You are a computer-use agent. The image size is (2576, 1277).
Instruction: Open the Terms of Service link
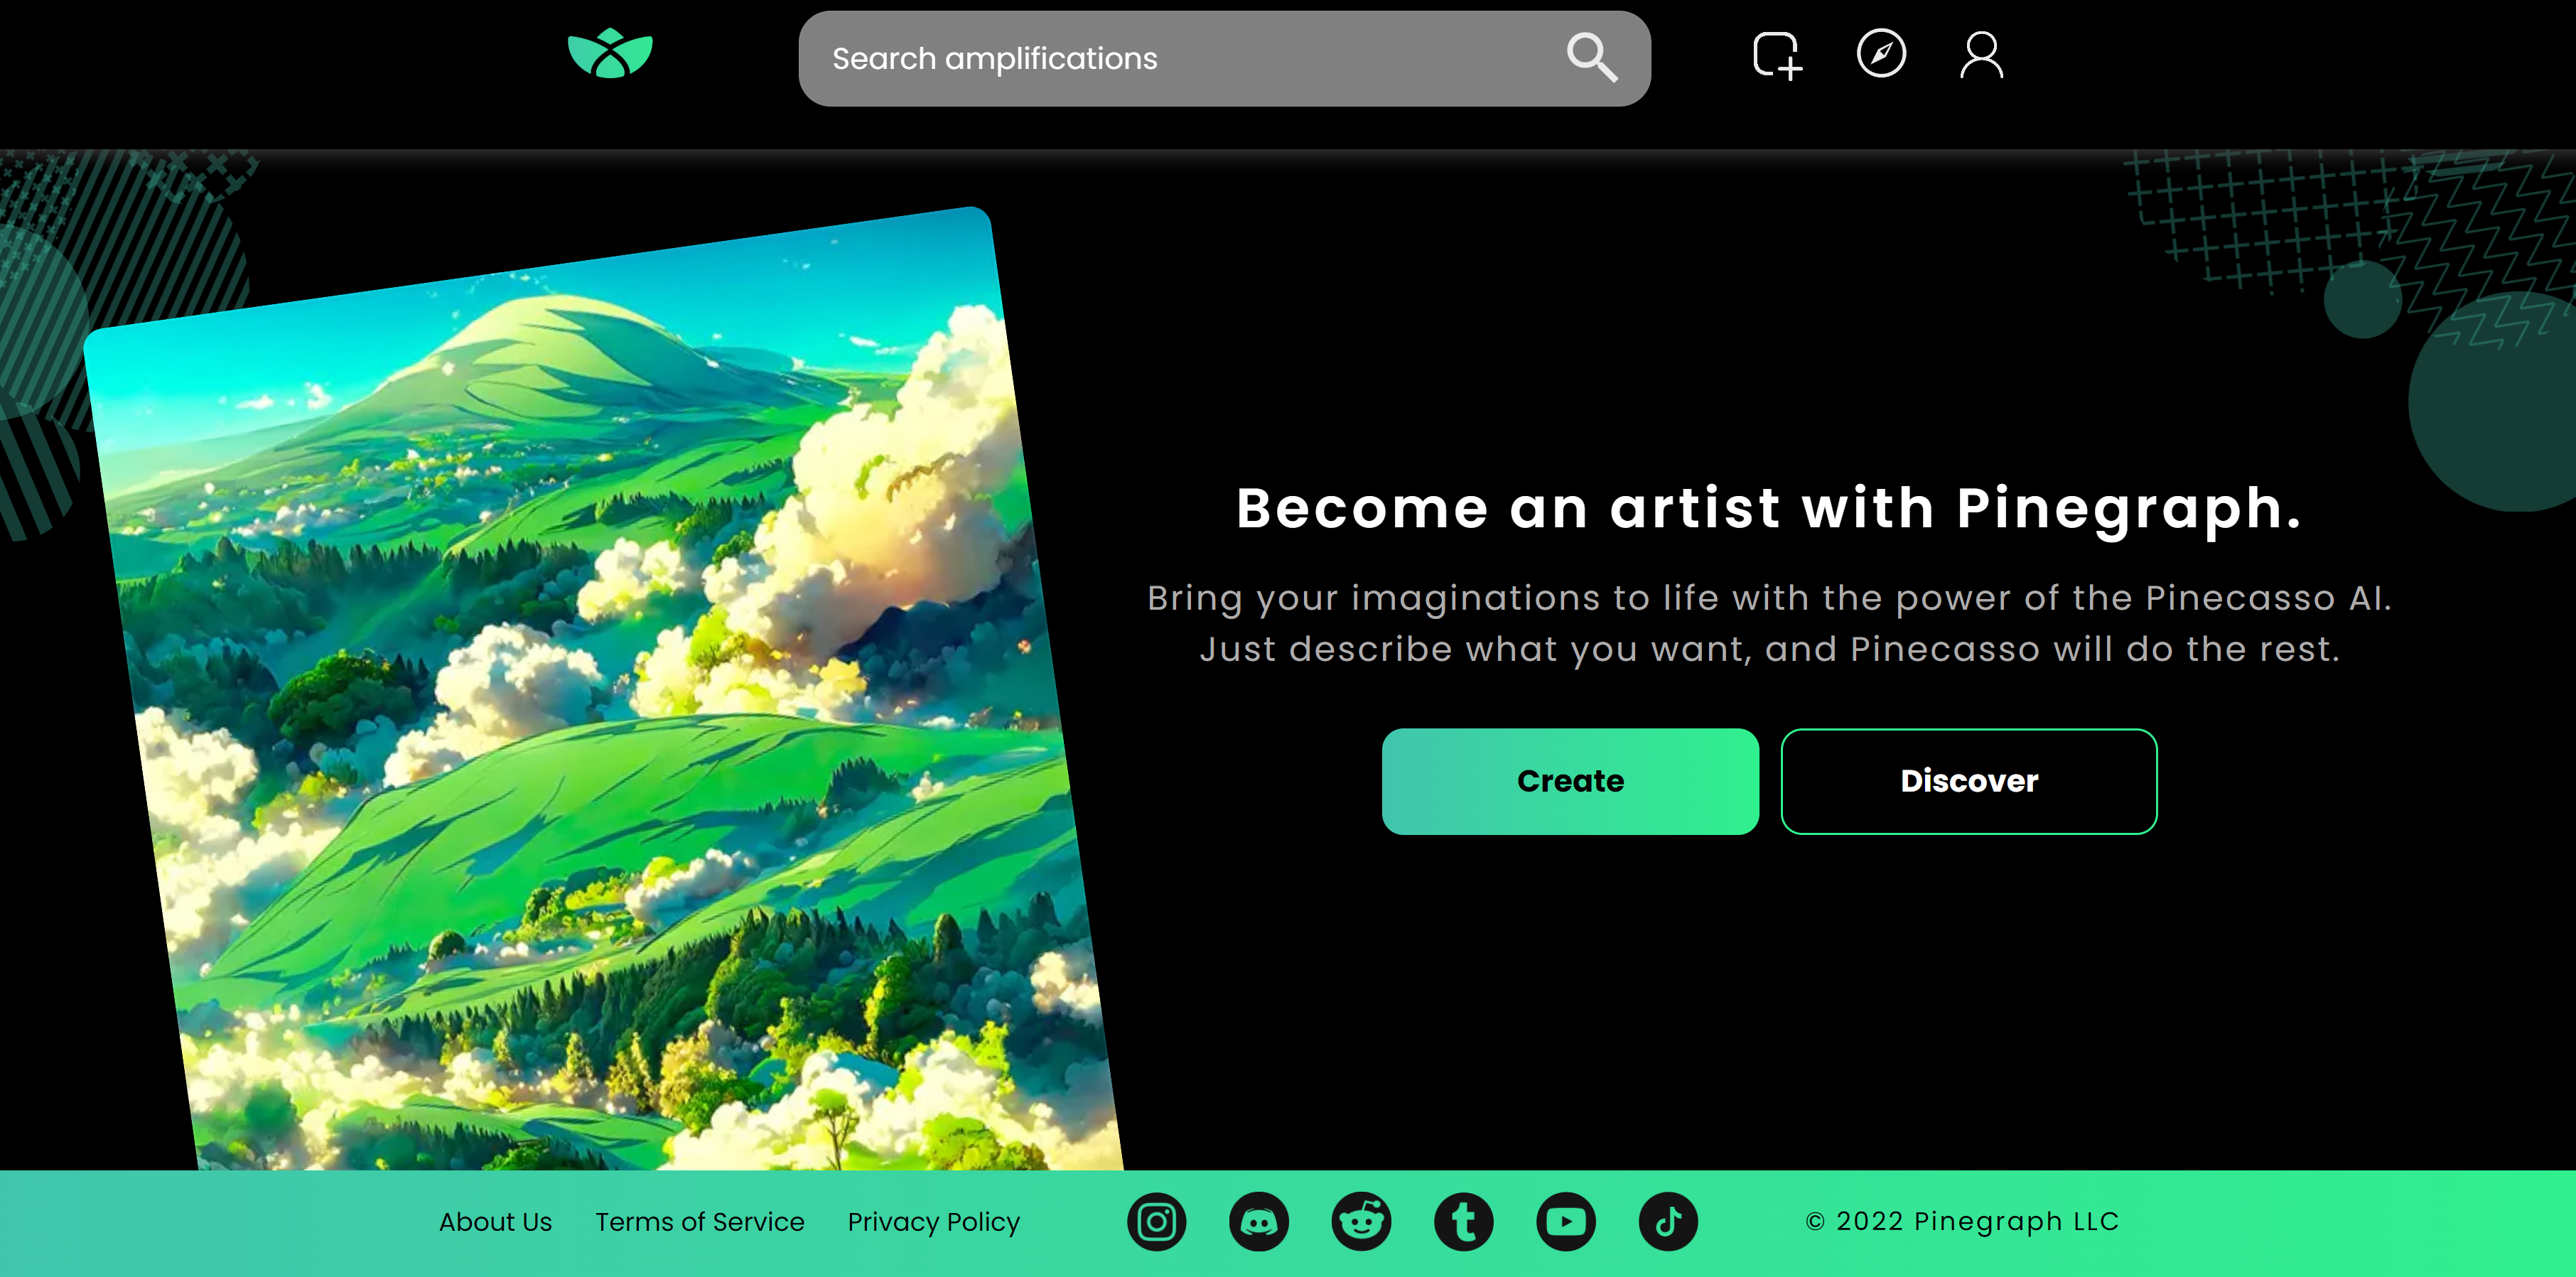coord(699,1222)
